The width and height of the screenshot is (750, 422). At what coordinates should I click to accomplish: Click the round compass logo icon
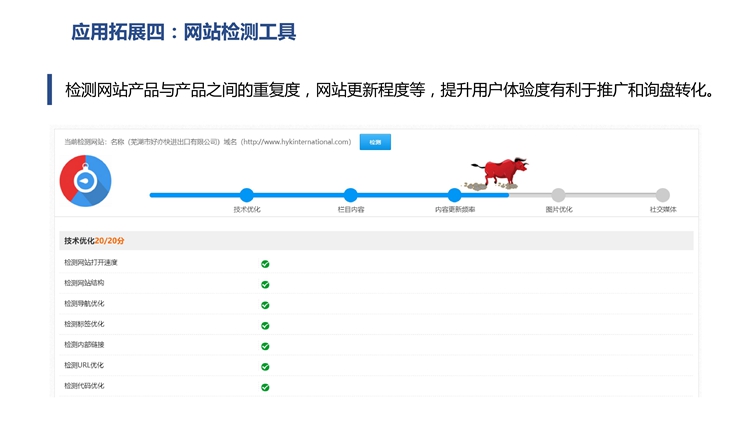click(86, 182)
